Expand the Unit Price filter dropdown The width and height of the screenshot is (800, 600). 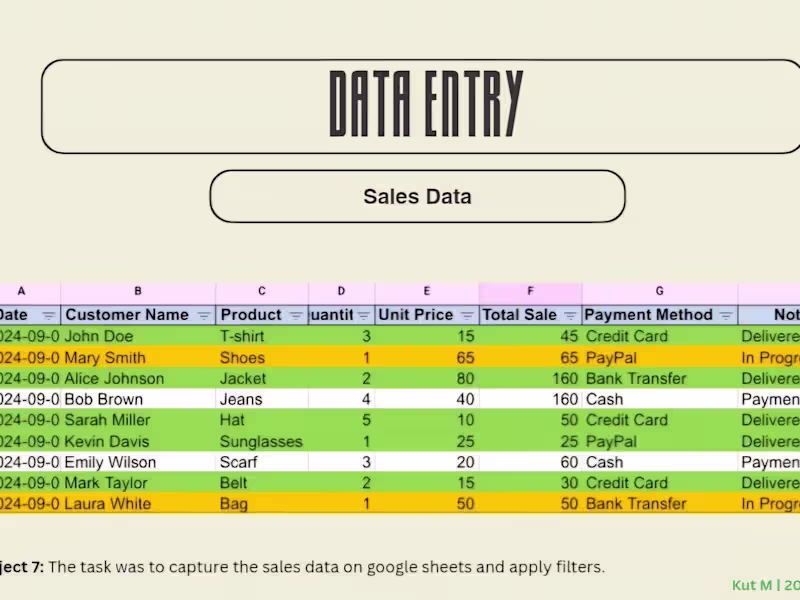pos(466,315)
